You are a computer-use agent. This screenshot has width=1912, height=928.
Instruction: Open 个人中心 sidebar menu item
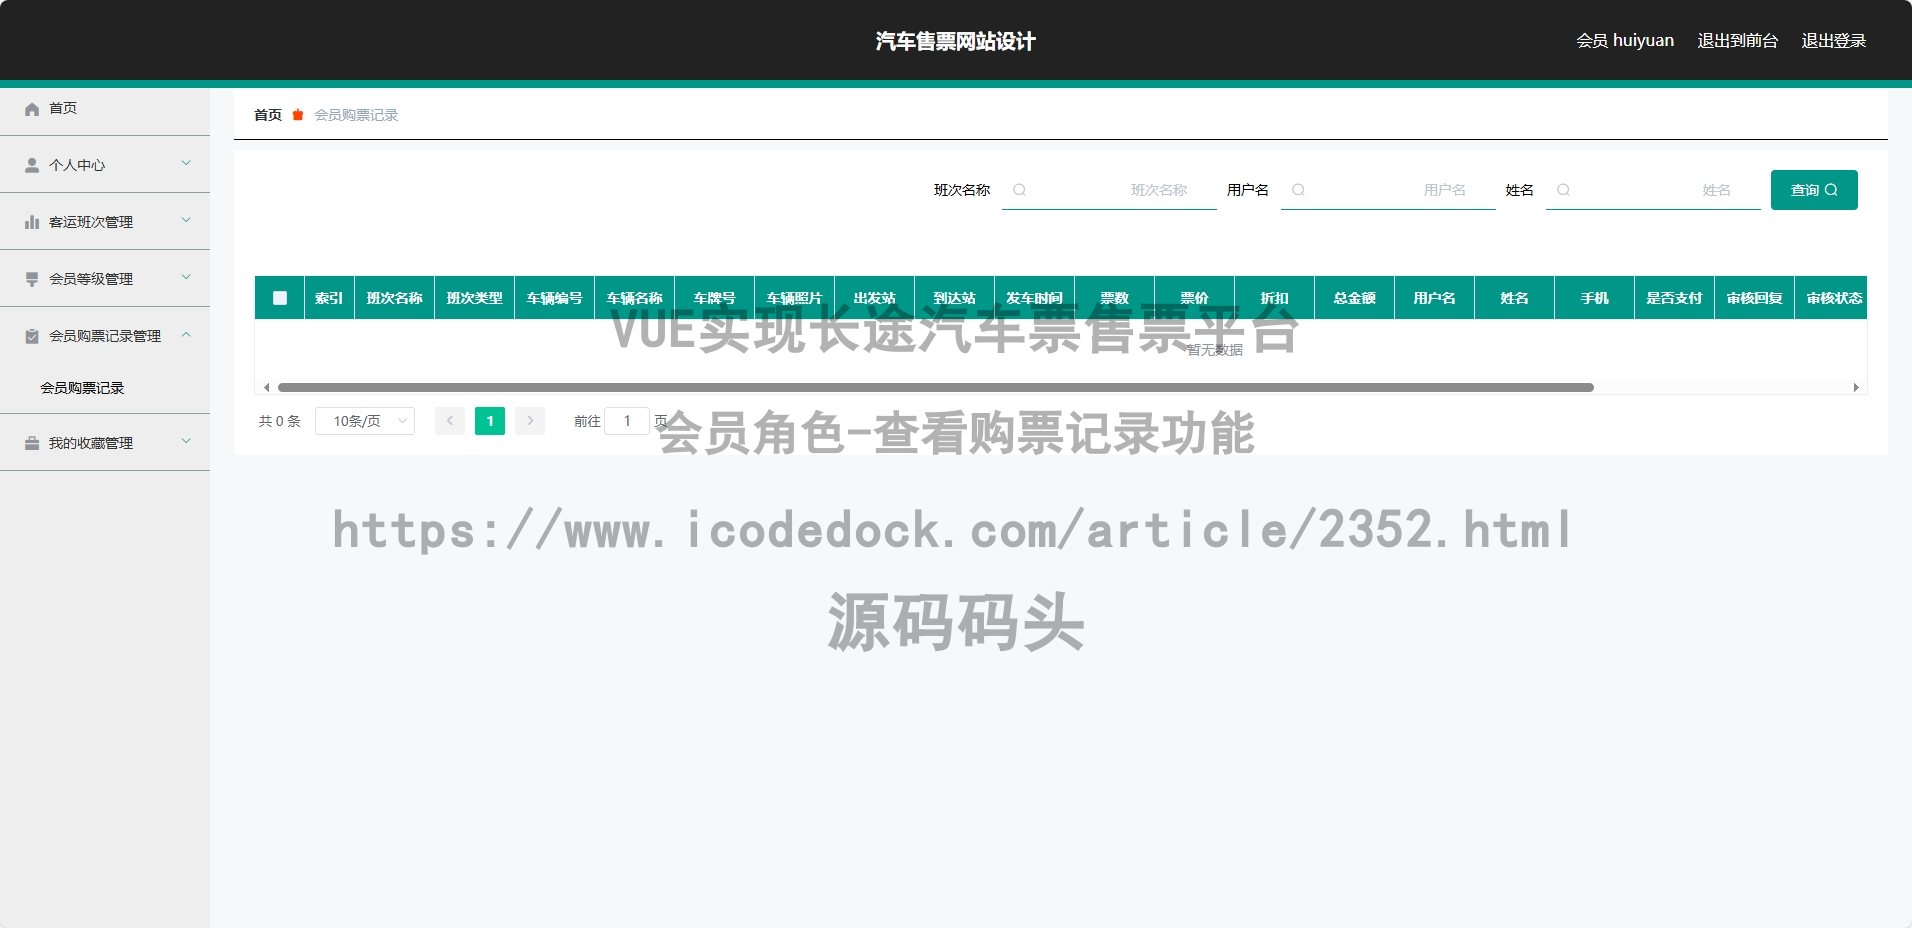click(x=105, y=165)
